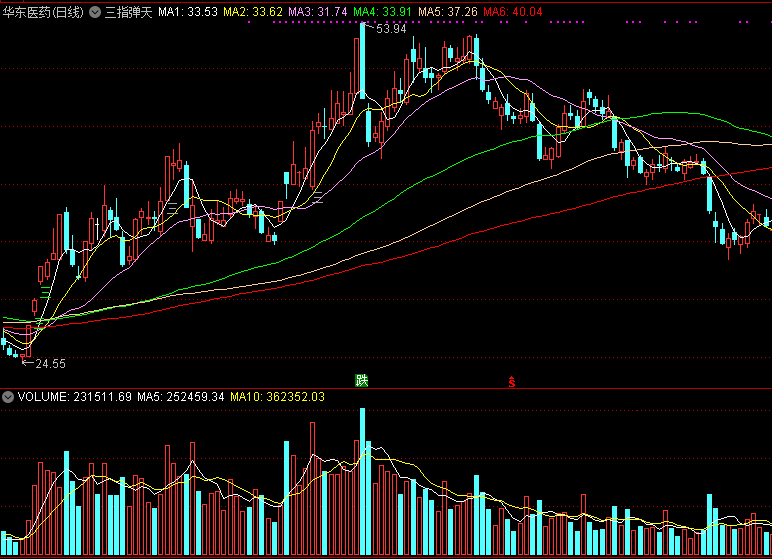Select the MA6: 40.04 label

513,12
